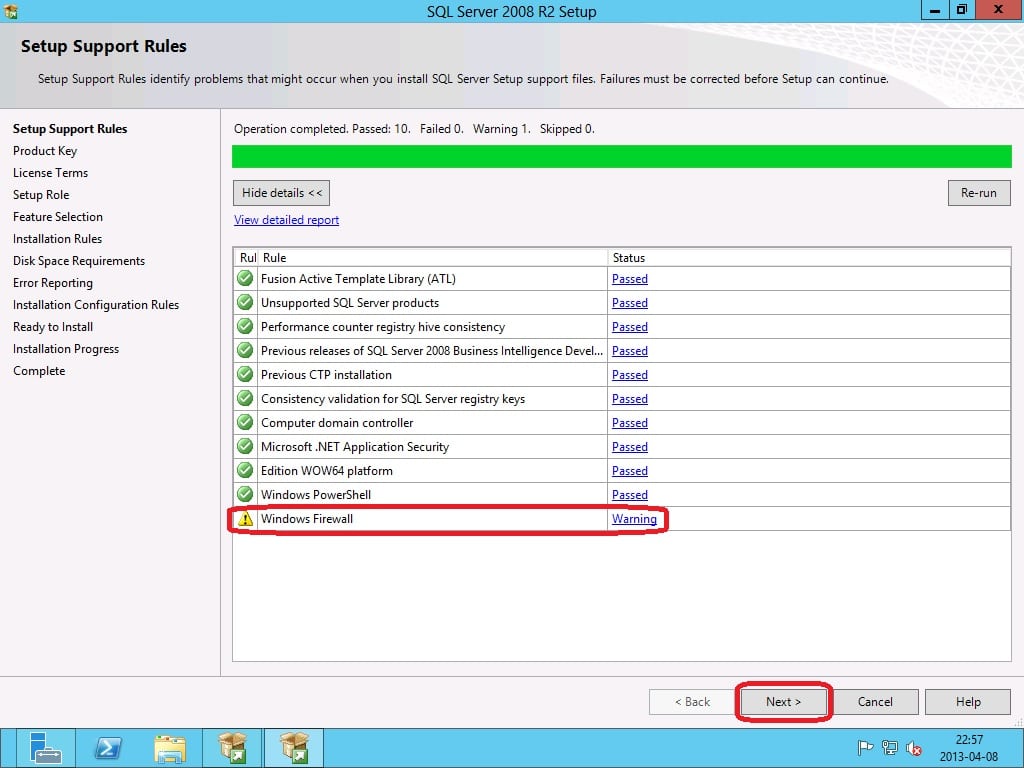Select Setup Support Rules step in sidebar
Viewport: 1024px width, 768px height.
[x=70, y=129]
